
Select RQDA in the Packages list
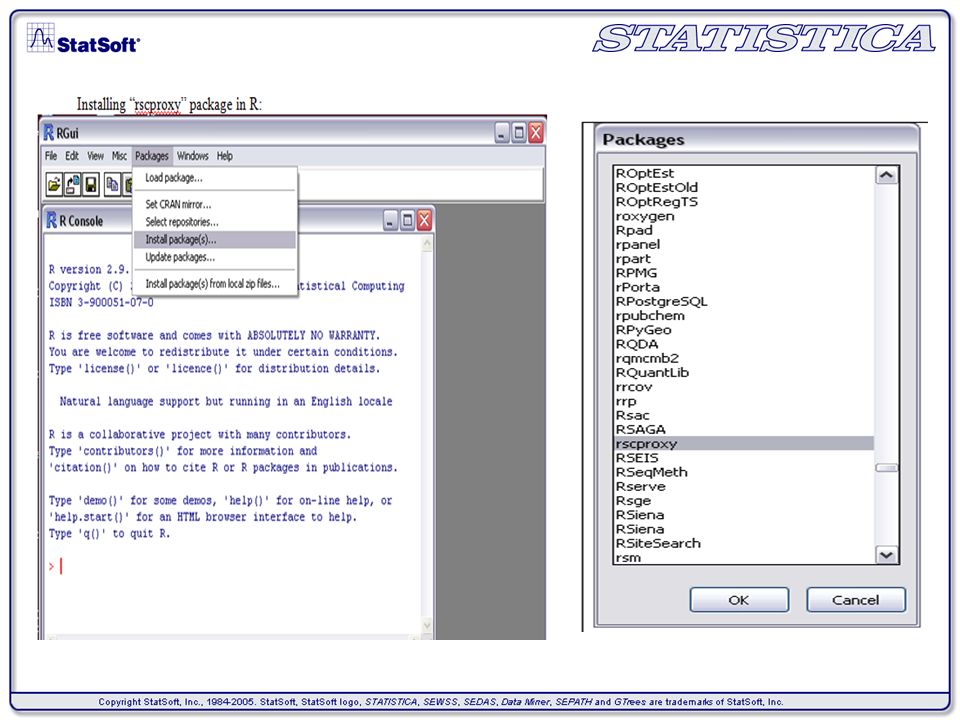[x=744, y=344]
